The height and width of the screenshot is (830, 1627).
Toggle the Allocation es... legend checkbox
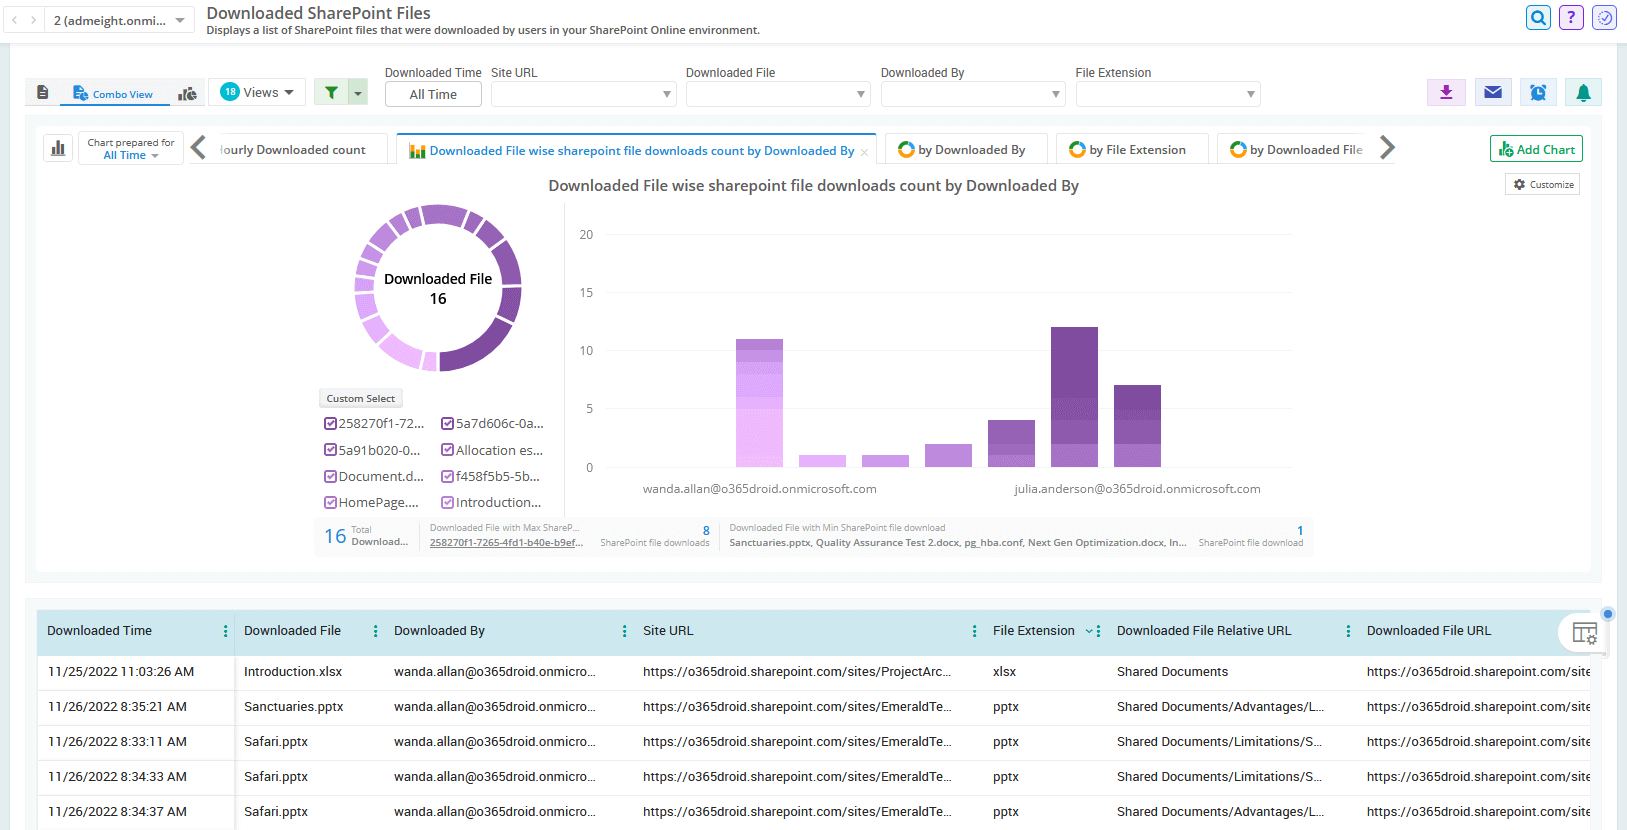point(447,450)
